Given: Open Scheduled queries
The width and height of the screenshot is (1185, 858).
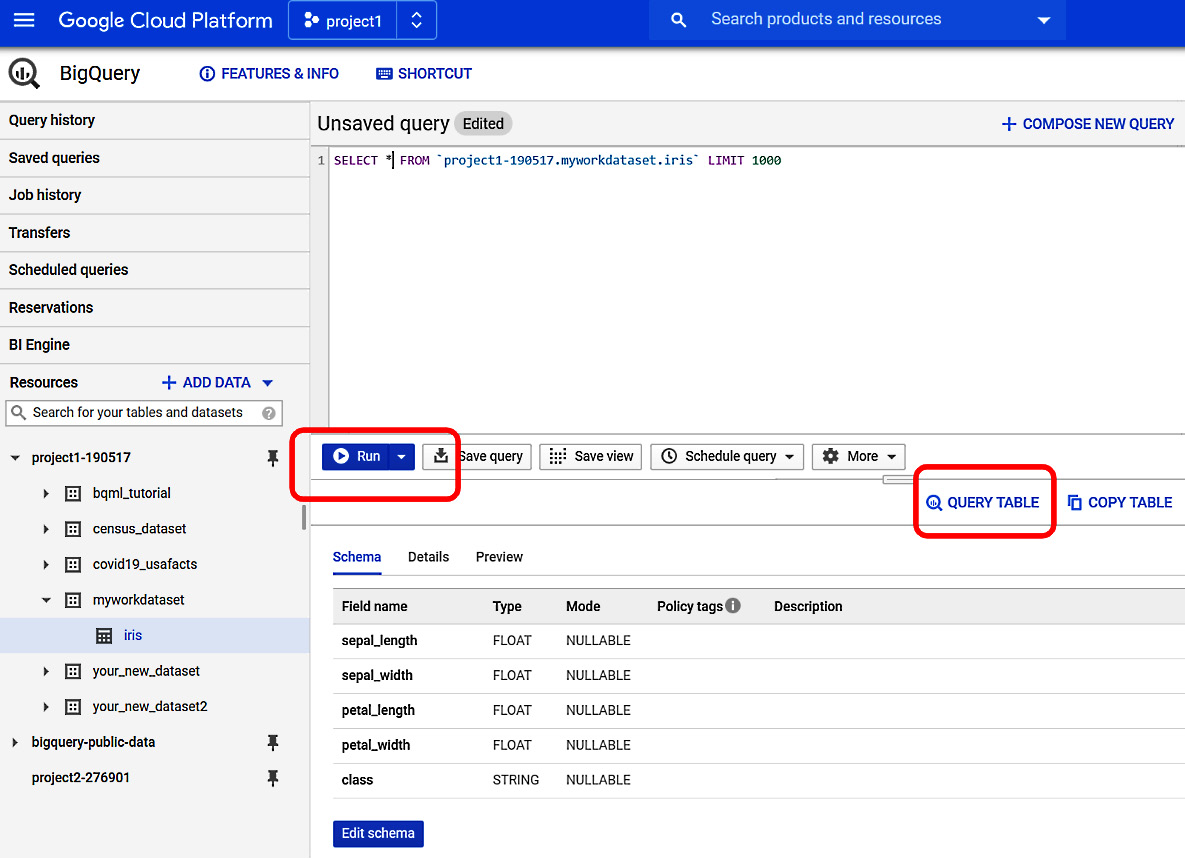Looking at the screenshot, I should pos(155,270).
